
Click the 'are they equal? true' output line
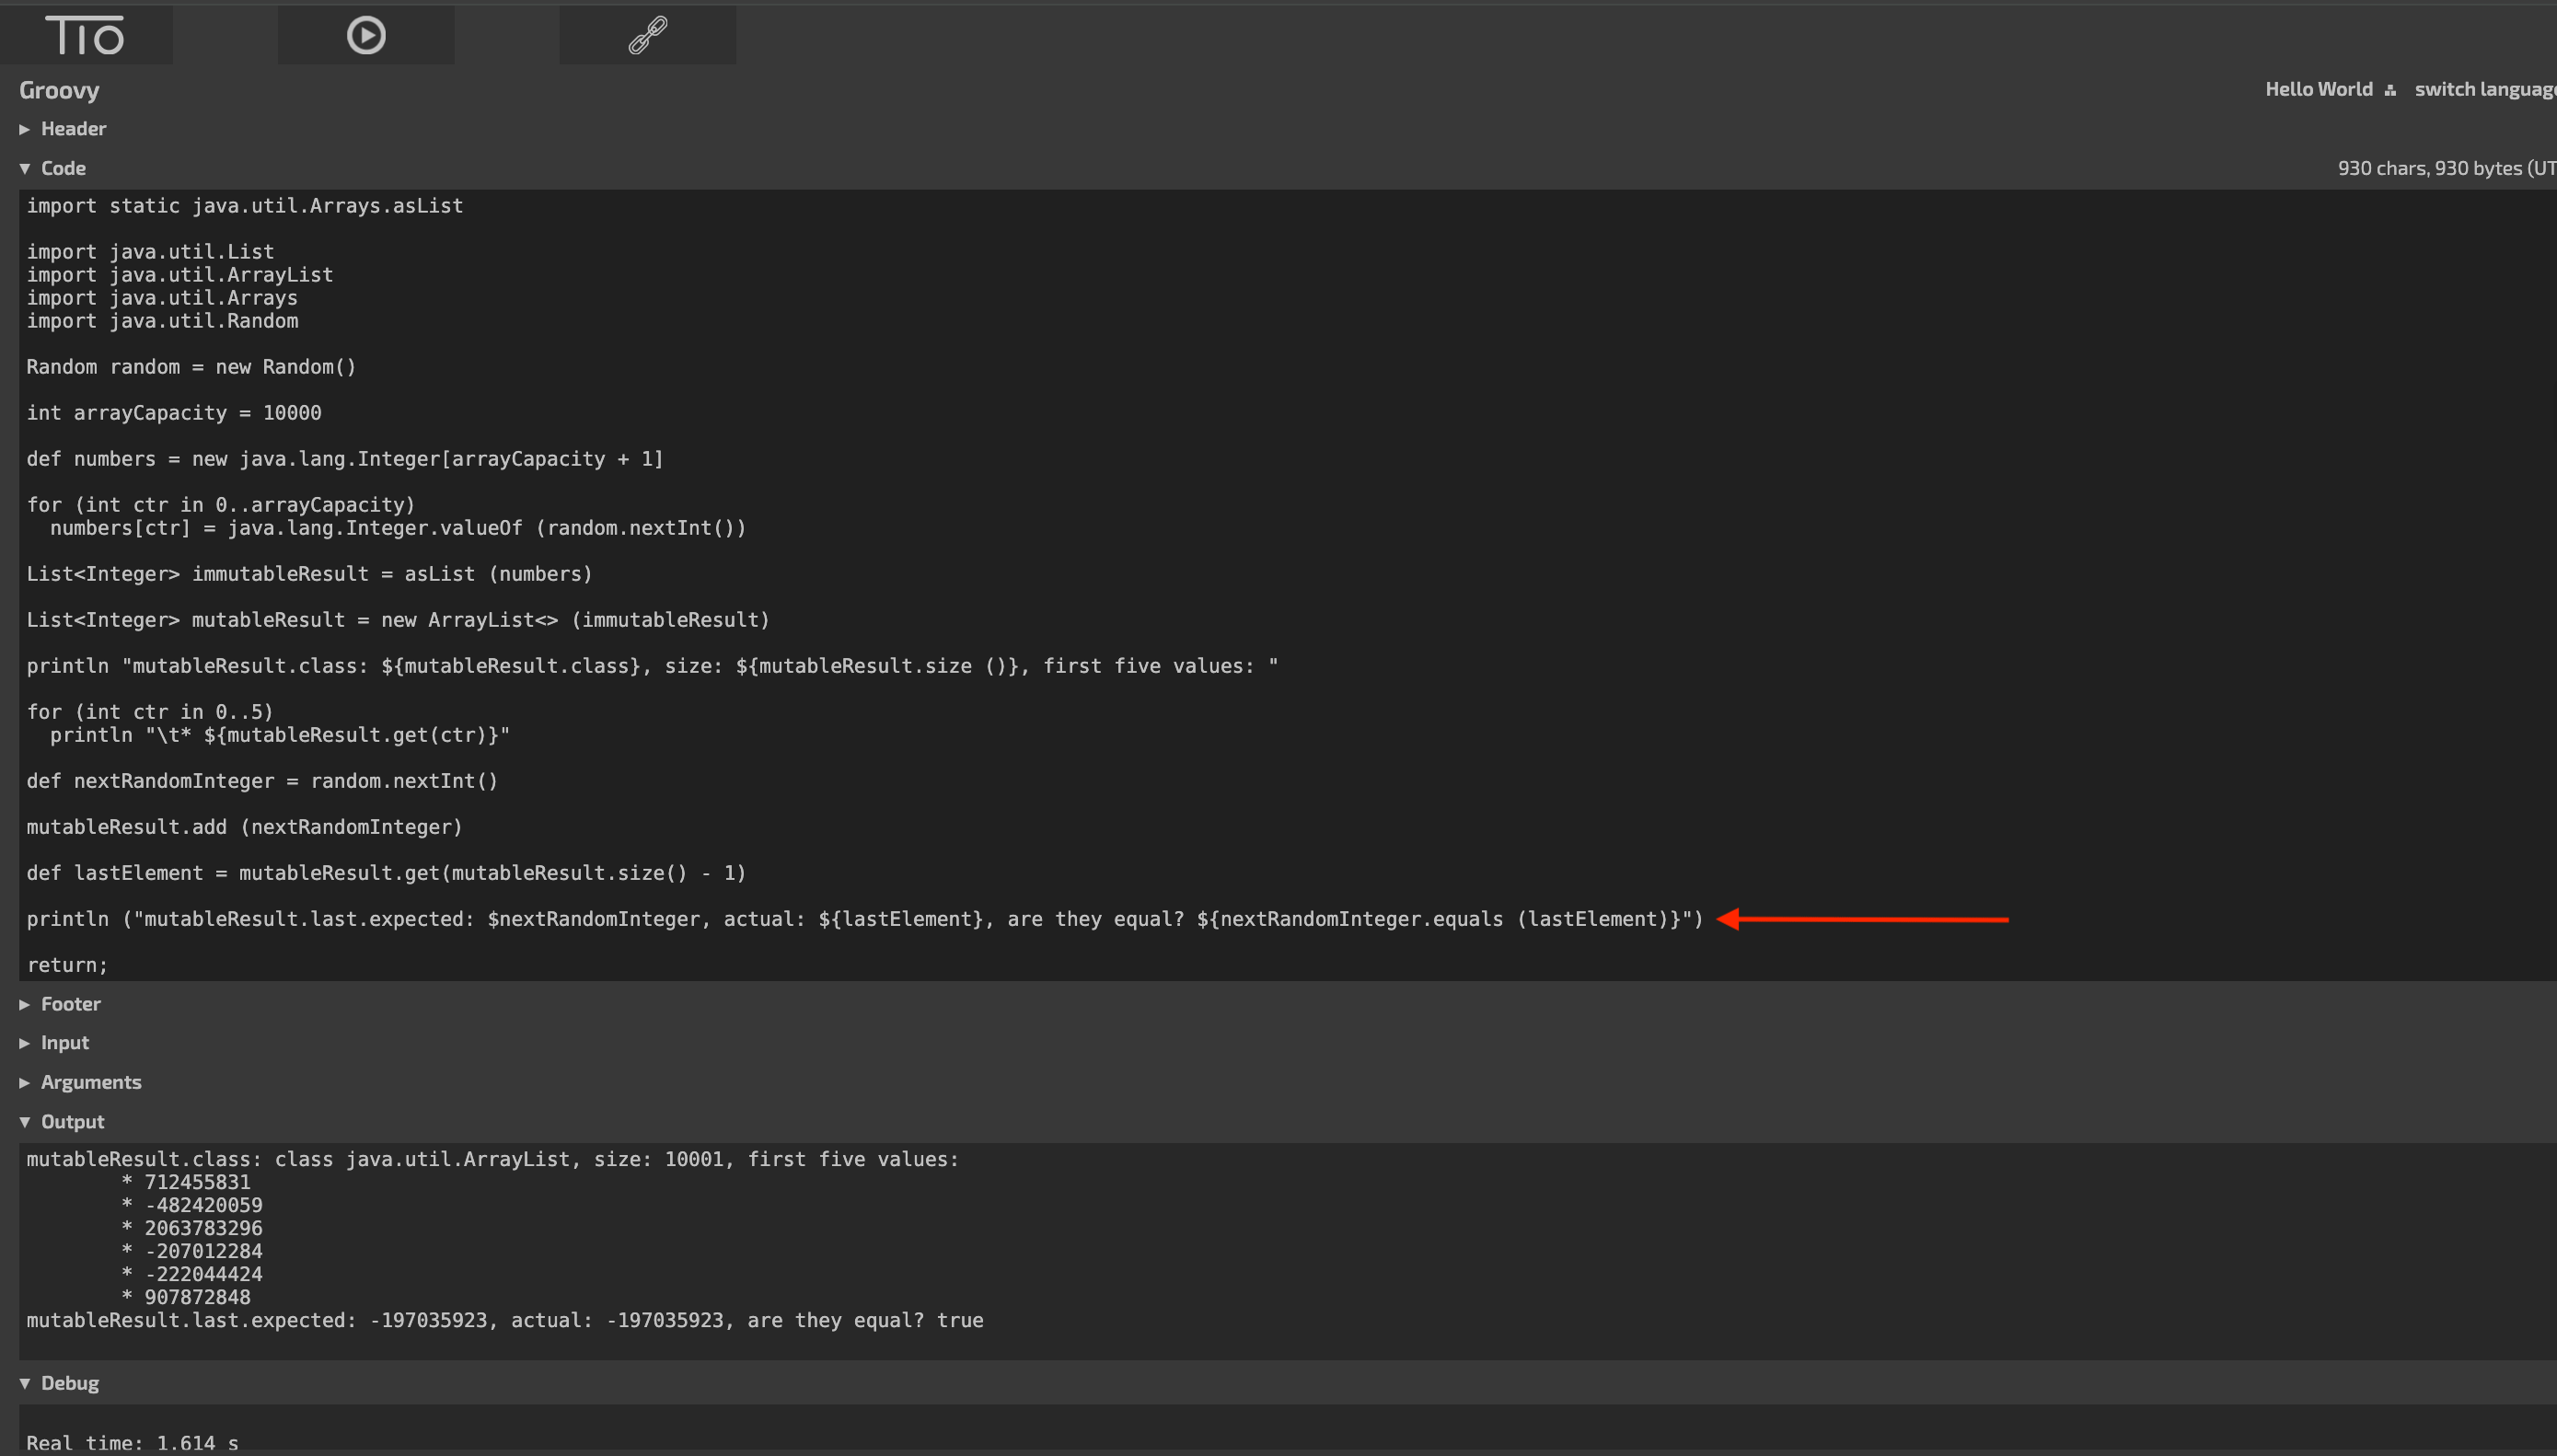[504, 1320]
